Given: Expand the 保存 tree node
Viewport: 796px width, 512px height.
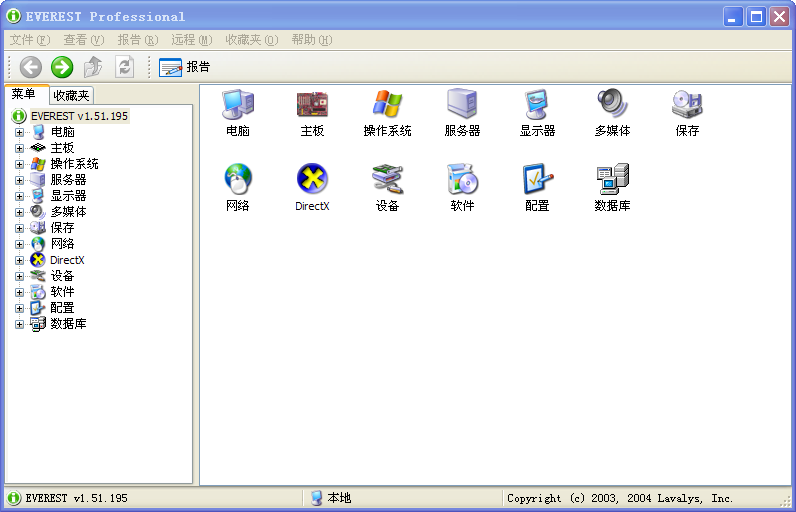Looking at the screenshot, I should pyautogui.click(x=19, y=228).
